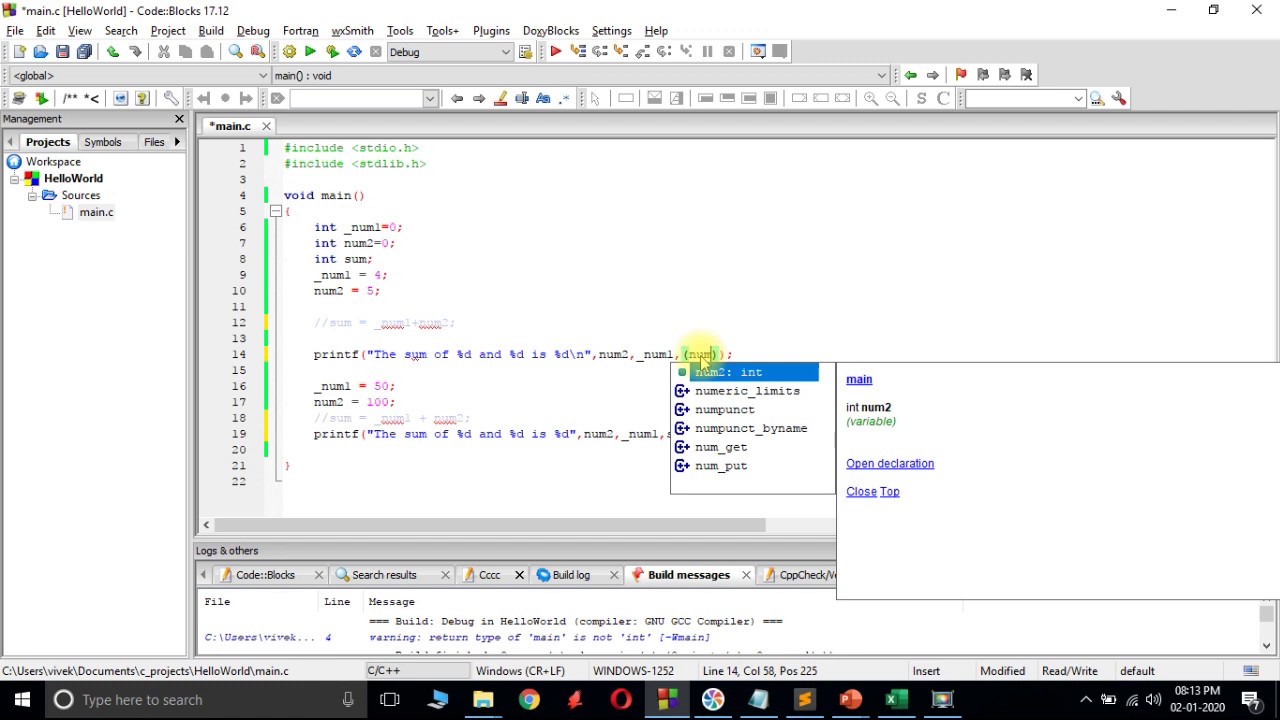The image size is (1280, 720).
Task: Click the New file toolbar icon
Action: [19, 52]
